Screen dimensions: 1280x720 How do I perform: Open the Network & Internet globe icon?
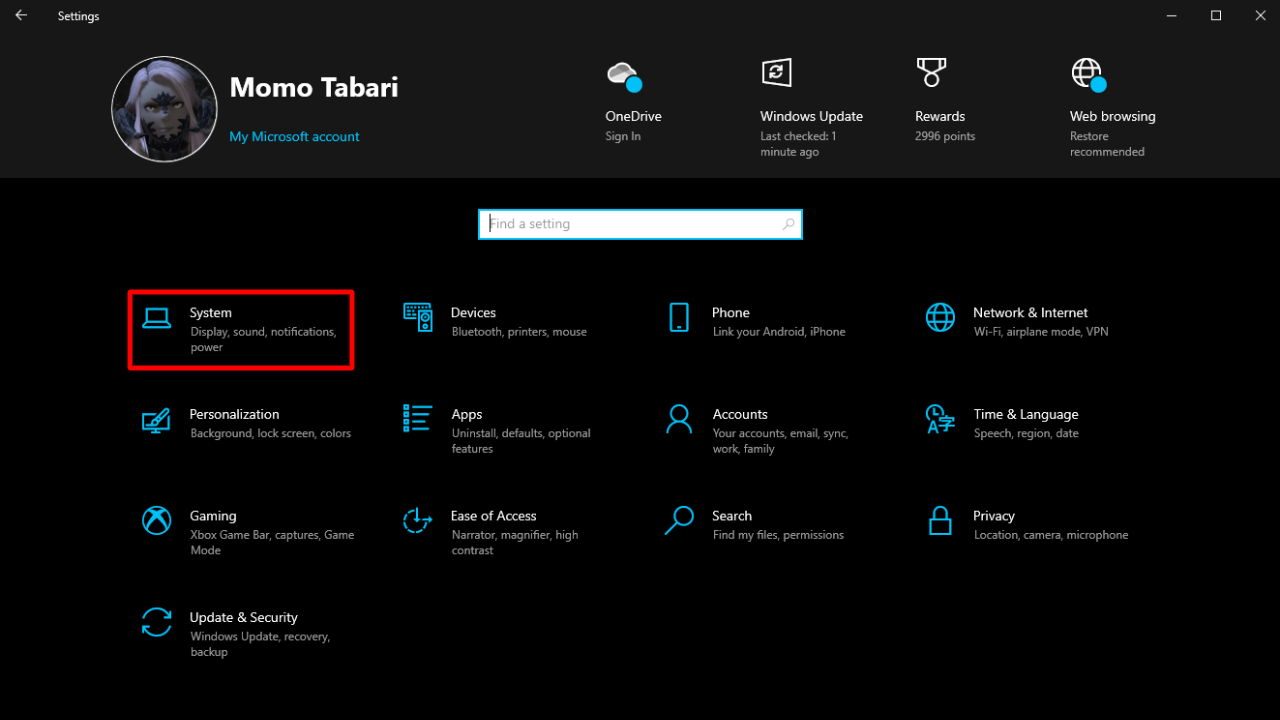coord(940,317)
